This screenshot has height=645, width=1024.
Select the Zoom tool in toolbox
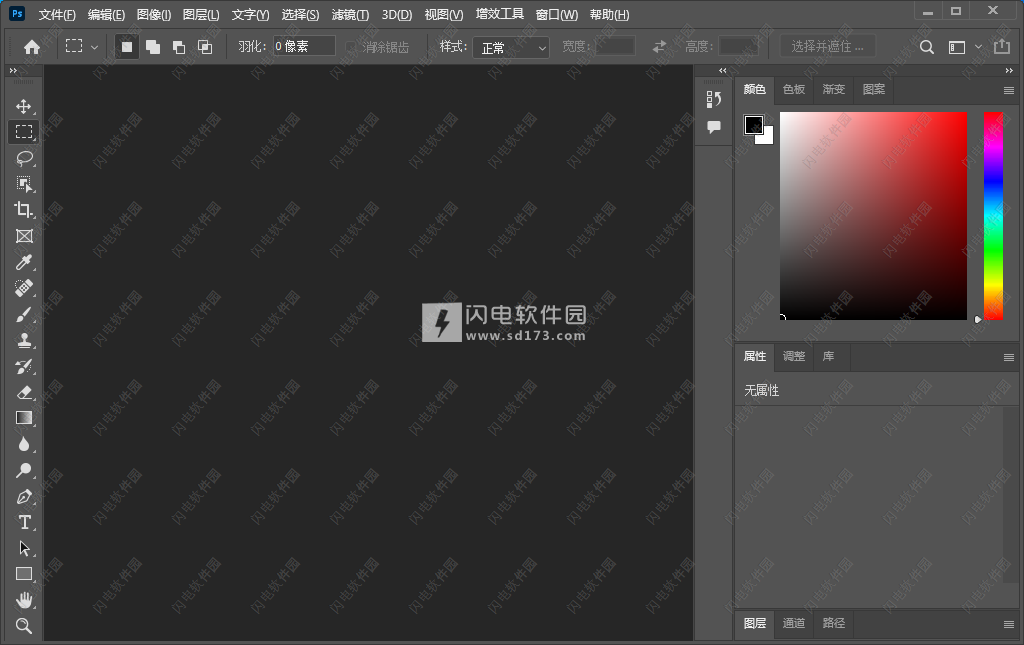click(24, 625)
